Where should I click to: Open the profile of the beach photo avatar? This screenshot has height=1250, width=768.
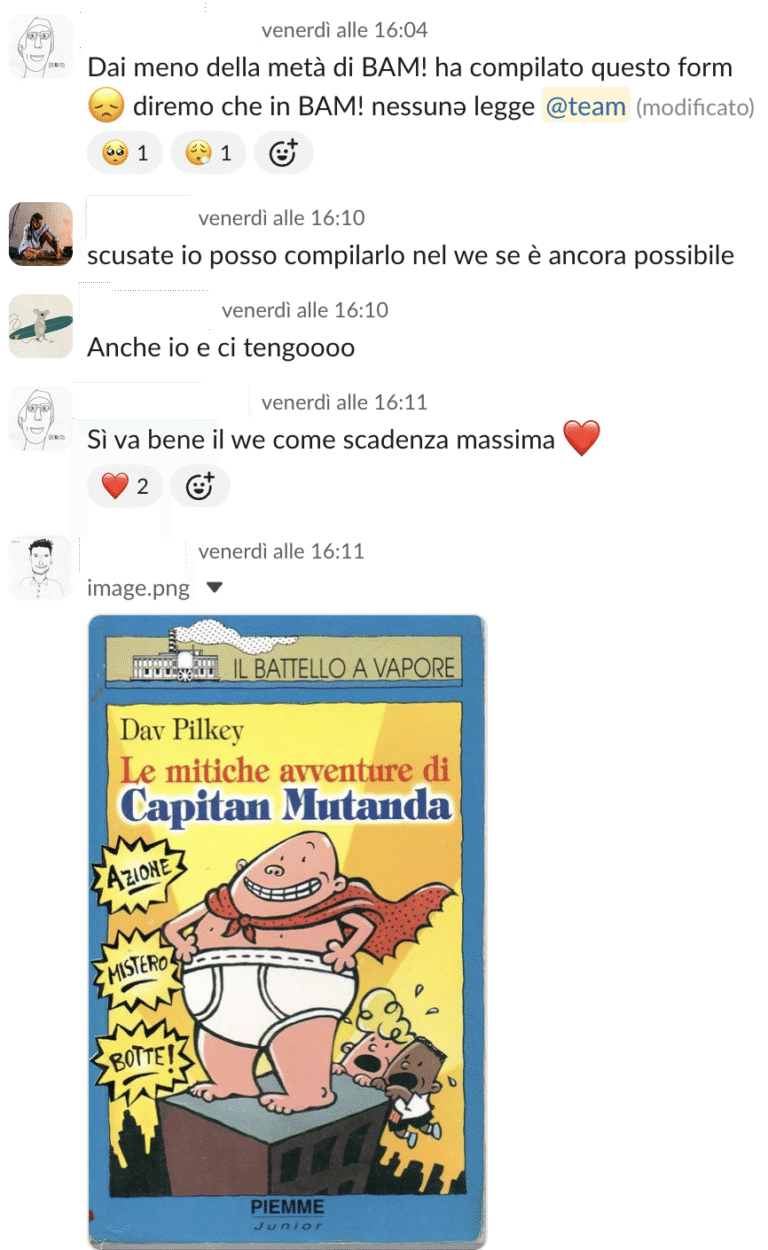pos(41,234)
